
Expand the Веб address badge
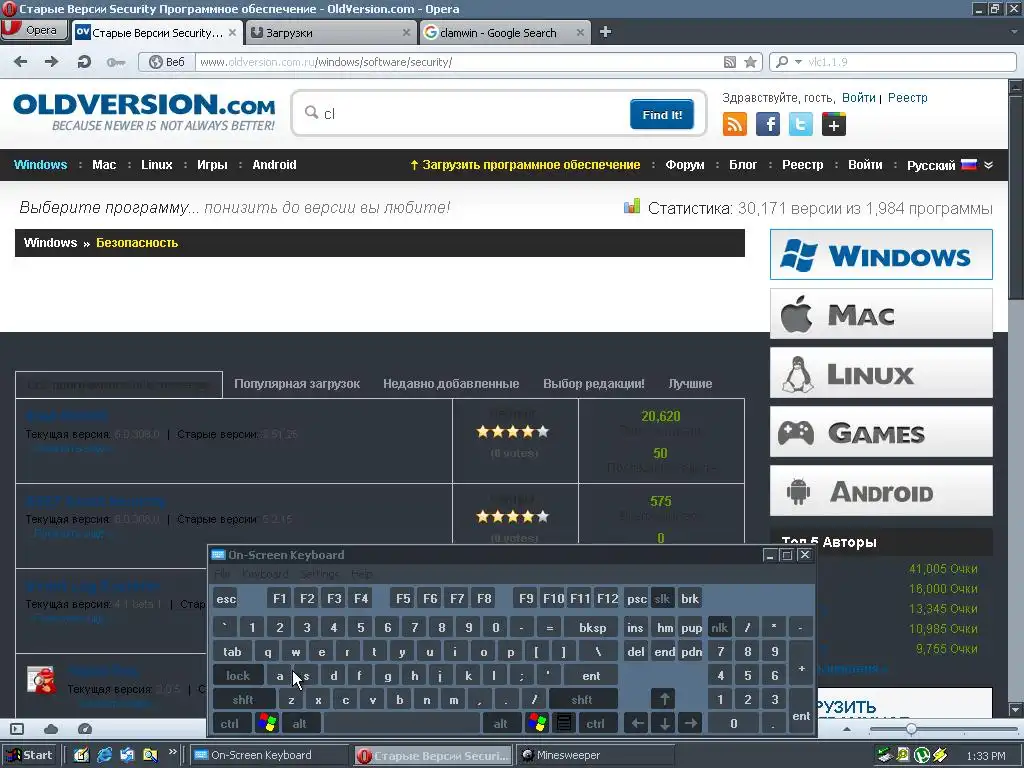pyautogui.click(x=167, y=62)
